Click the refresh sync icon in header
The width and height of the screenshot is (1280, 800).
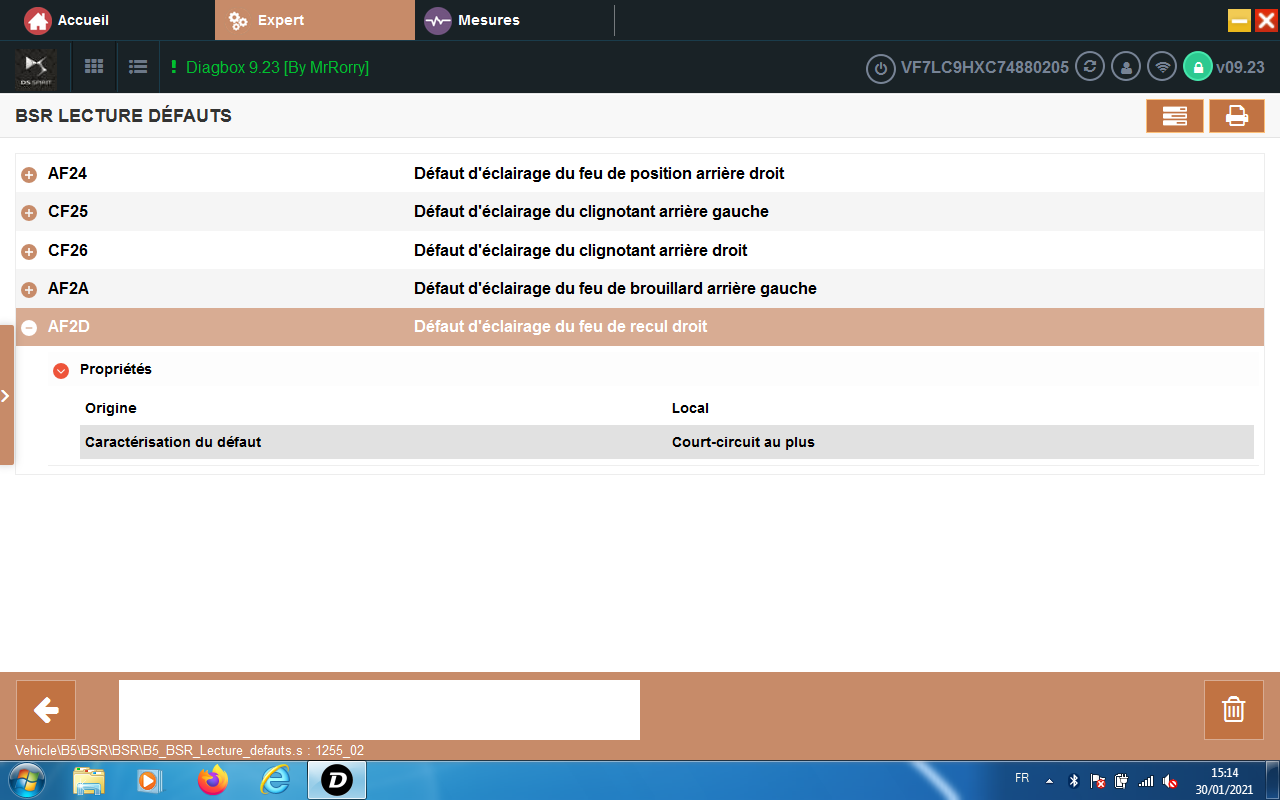click(x=1090, y=67)
